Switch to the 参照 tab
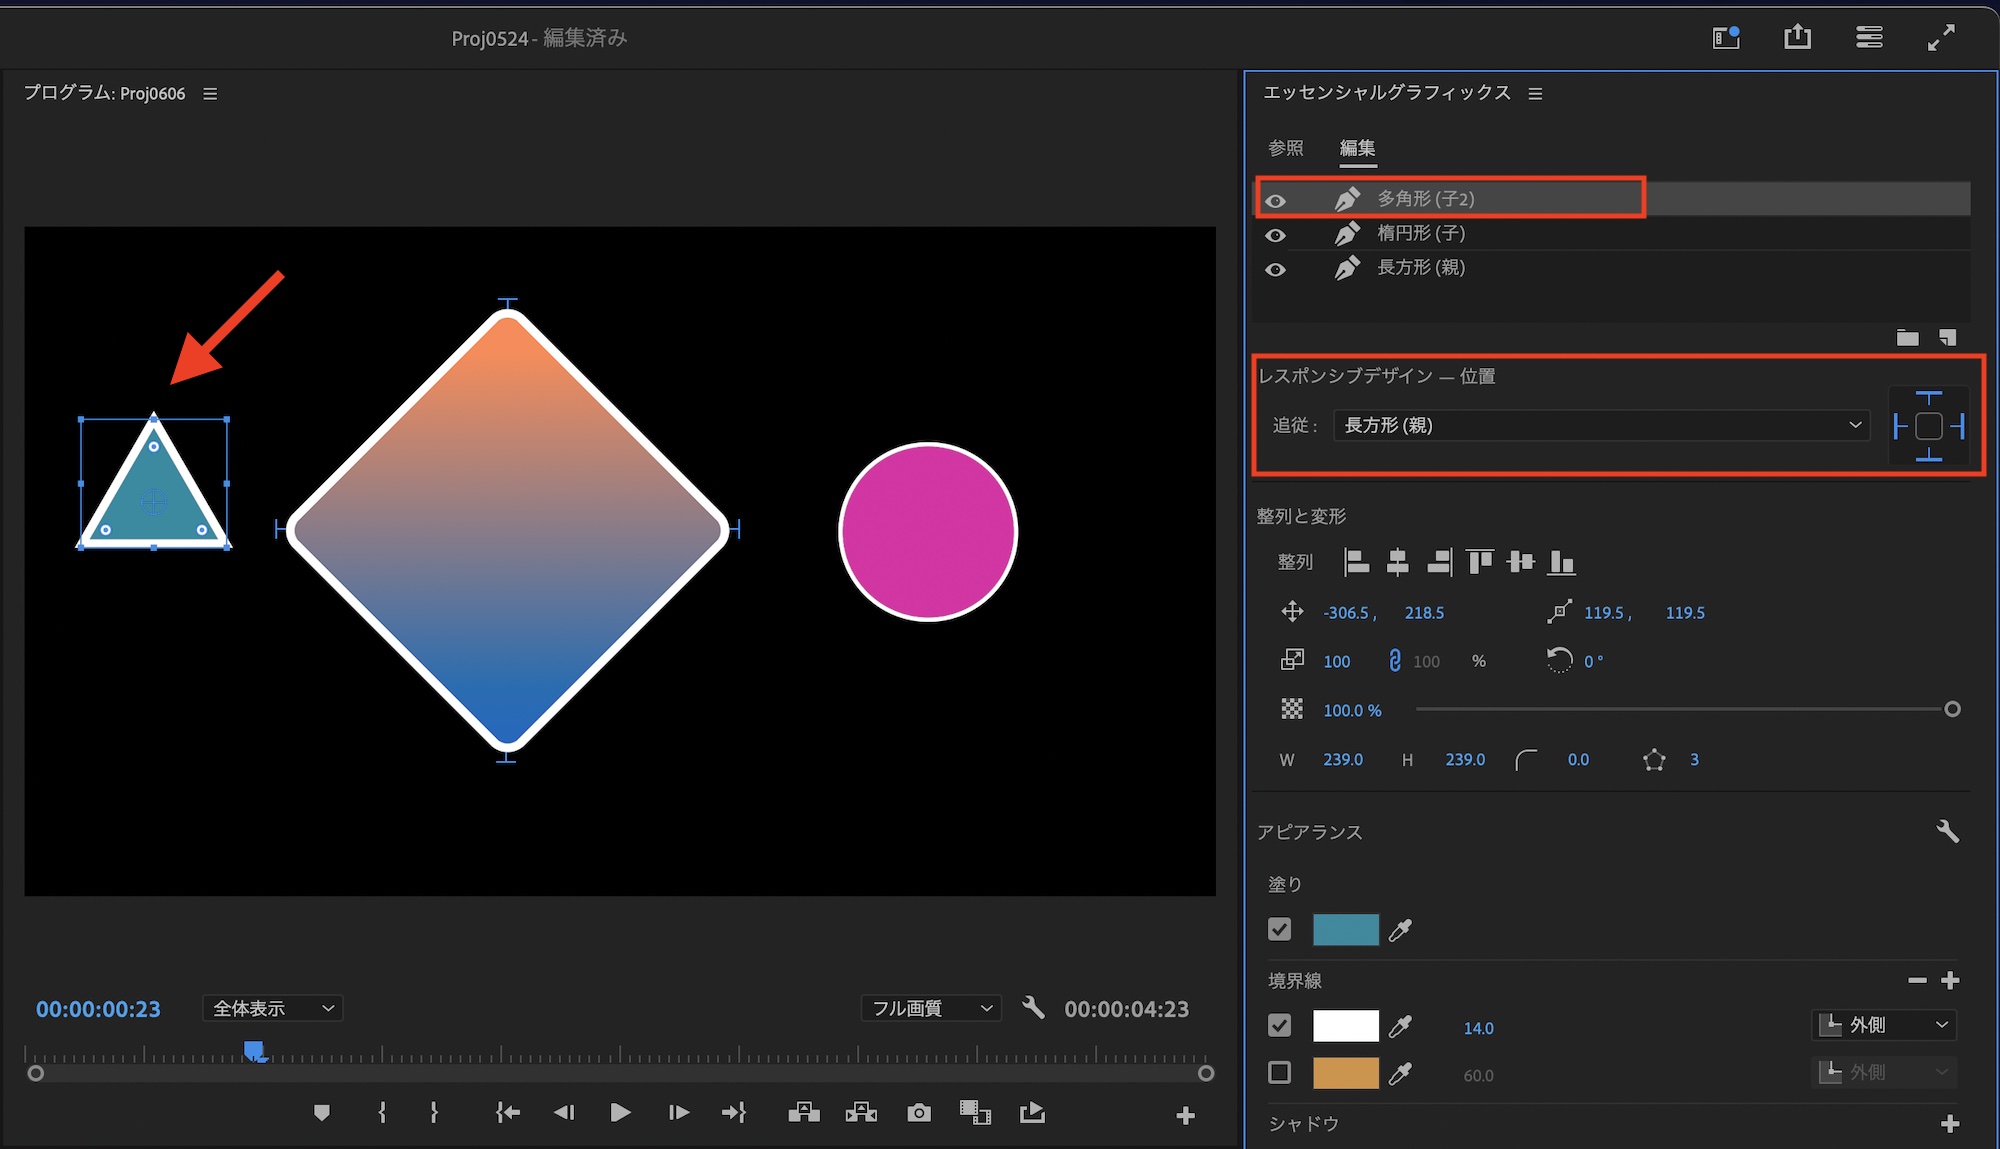The image size is (2000, 1149). pyautogui.click(x=1285, y=148)
